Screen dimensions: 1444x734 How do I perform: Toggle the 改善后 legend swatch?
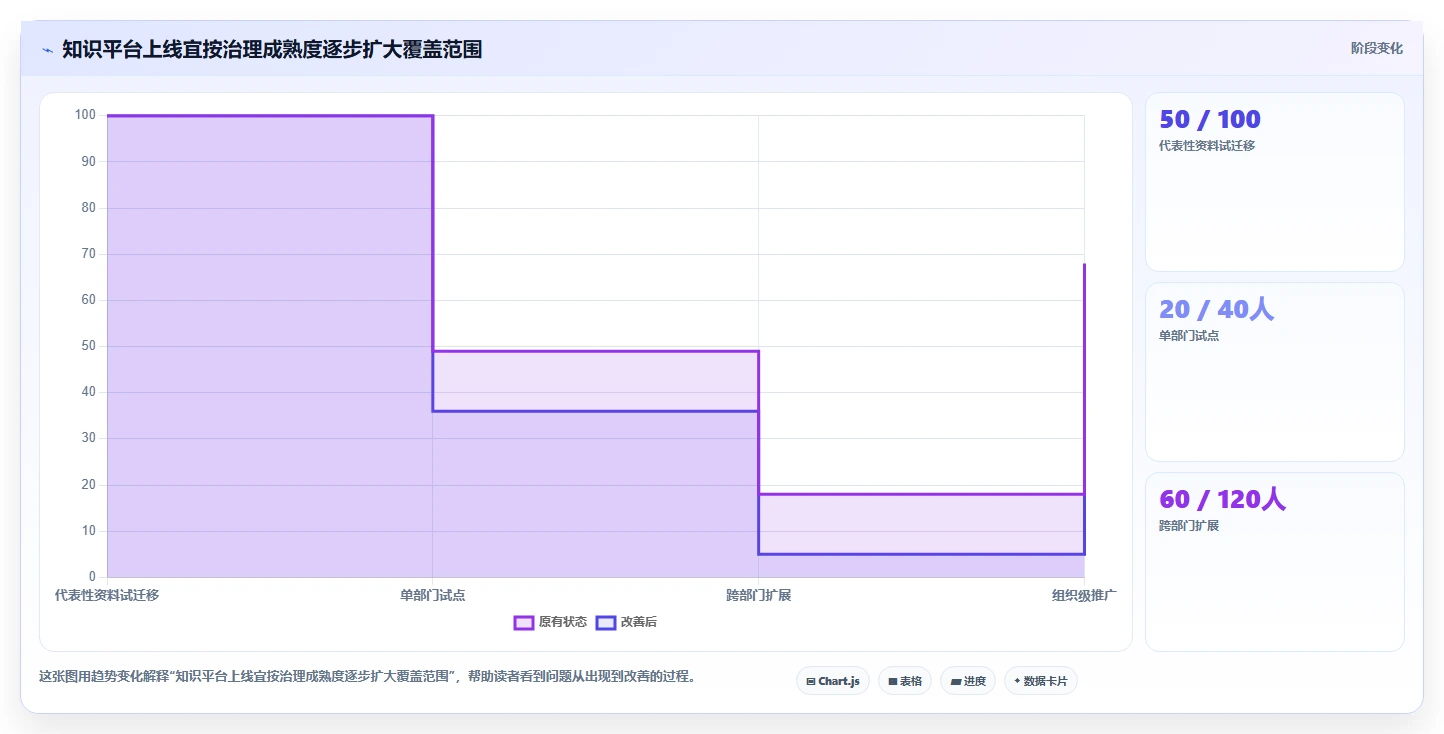pos(605,622)
